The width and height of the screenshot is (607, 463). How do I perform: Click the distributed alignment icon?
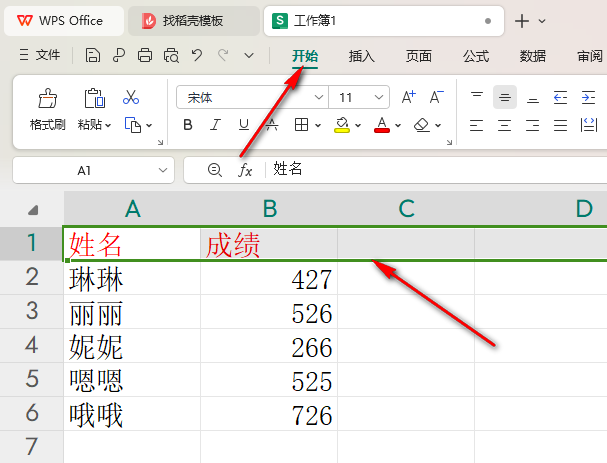(x=588, y=125)
